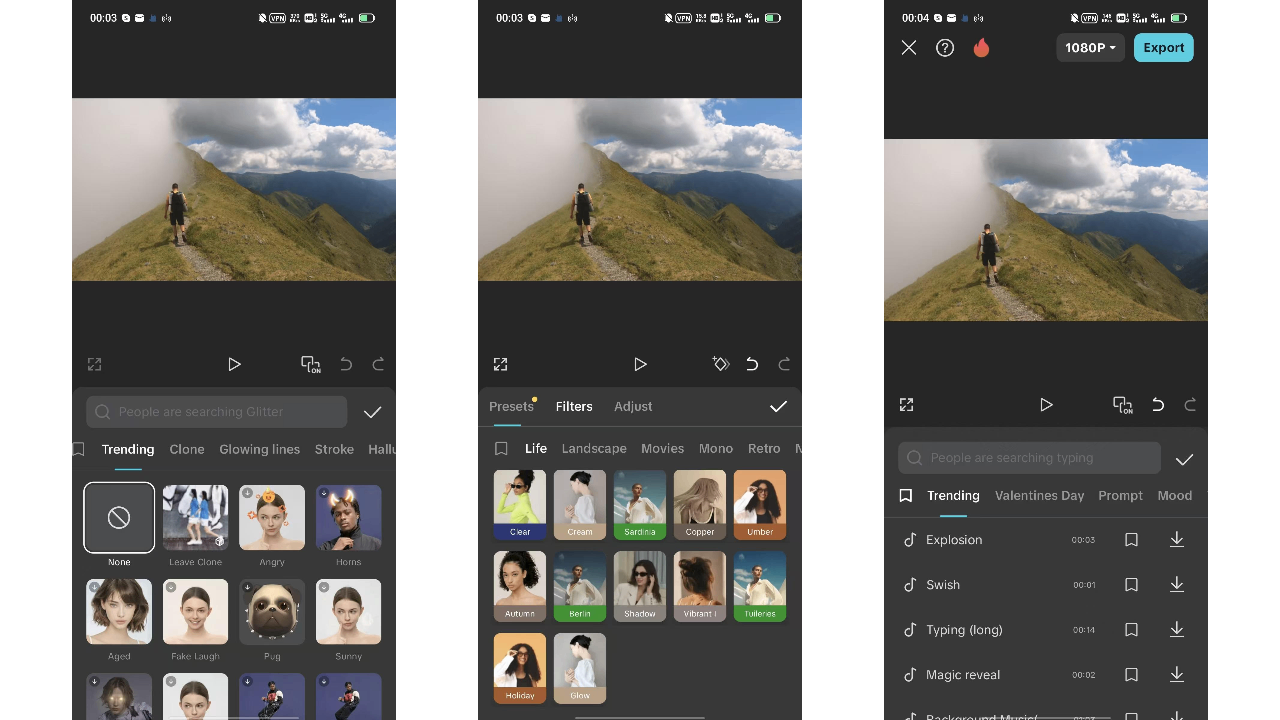
Task: Open the Presets tab
Action: 511,407
